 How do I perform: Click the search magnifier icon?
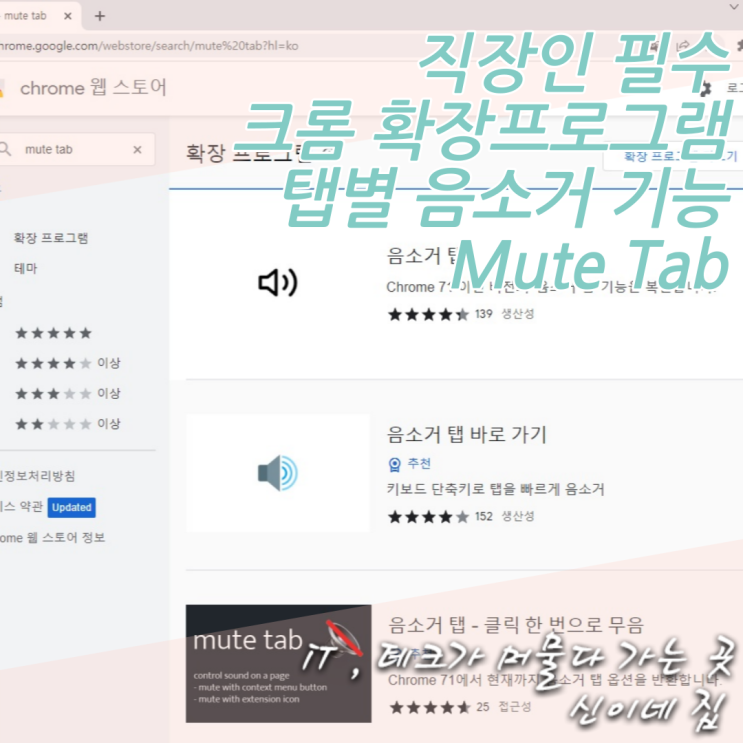(5, 149)
